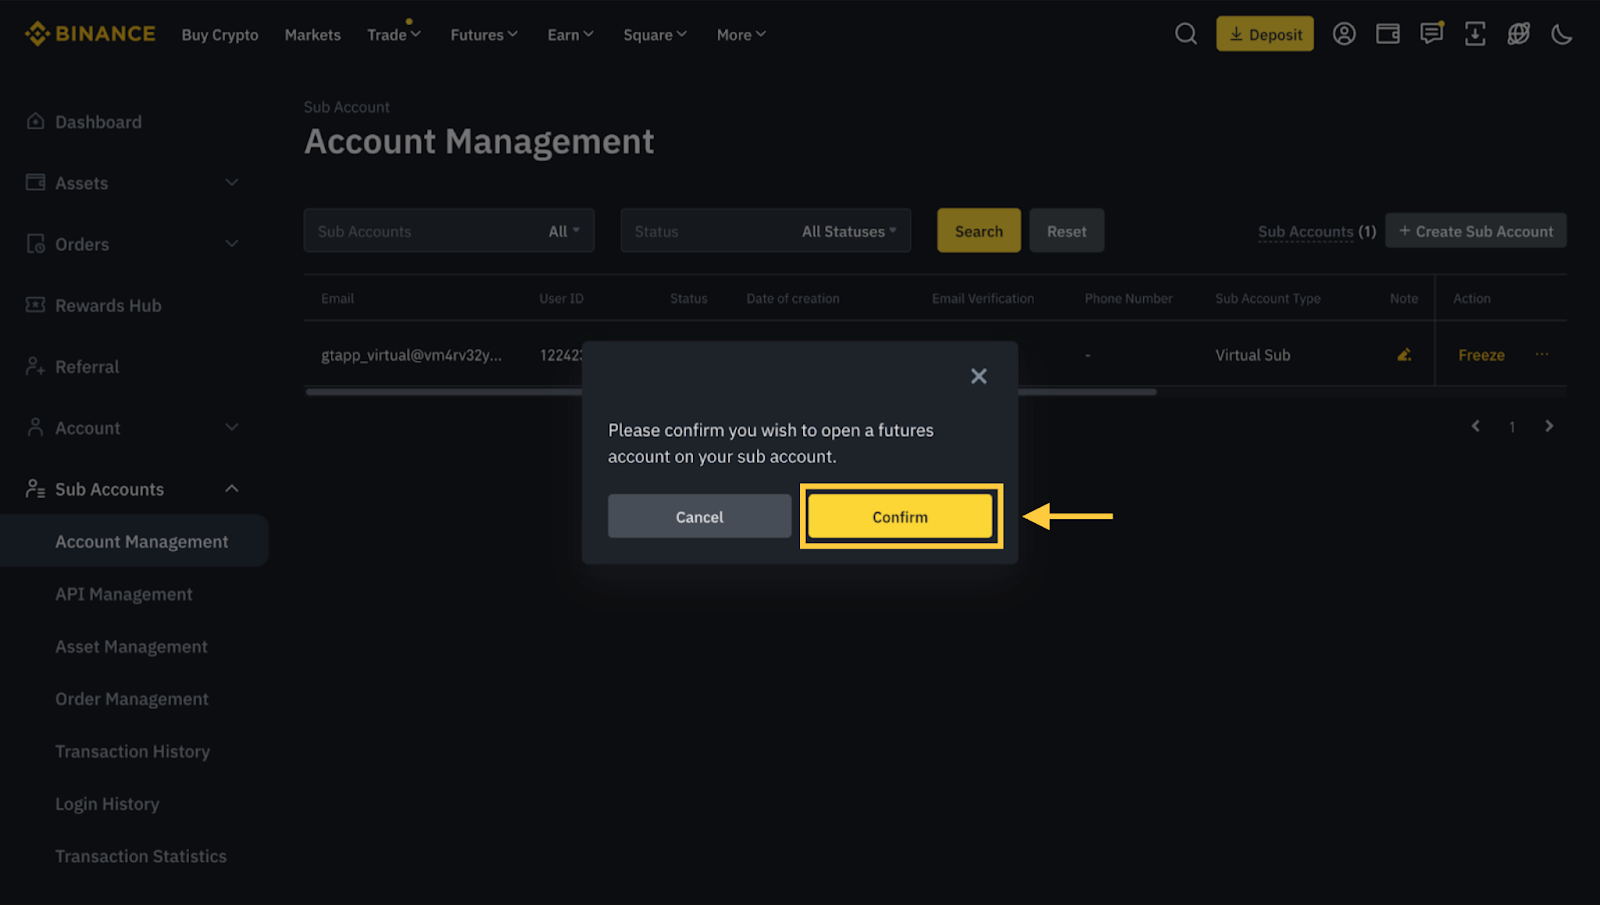
Task: Toggle dark mode moon icon
Action: pos(1562,35)
